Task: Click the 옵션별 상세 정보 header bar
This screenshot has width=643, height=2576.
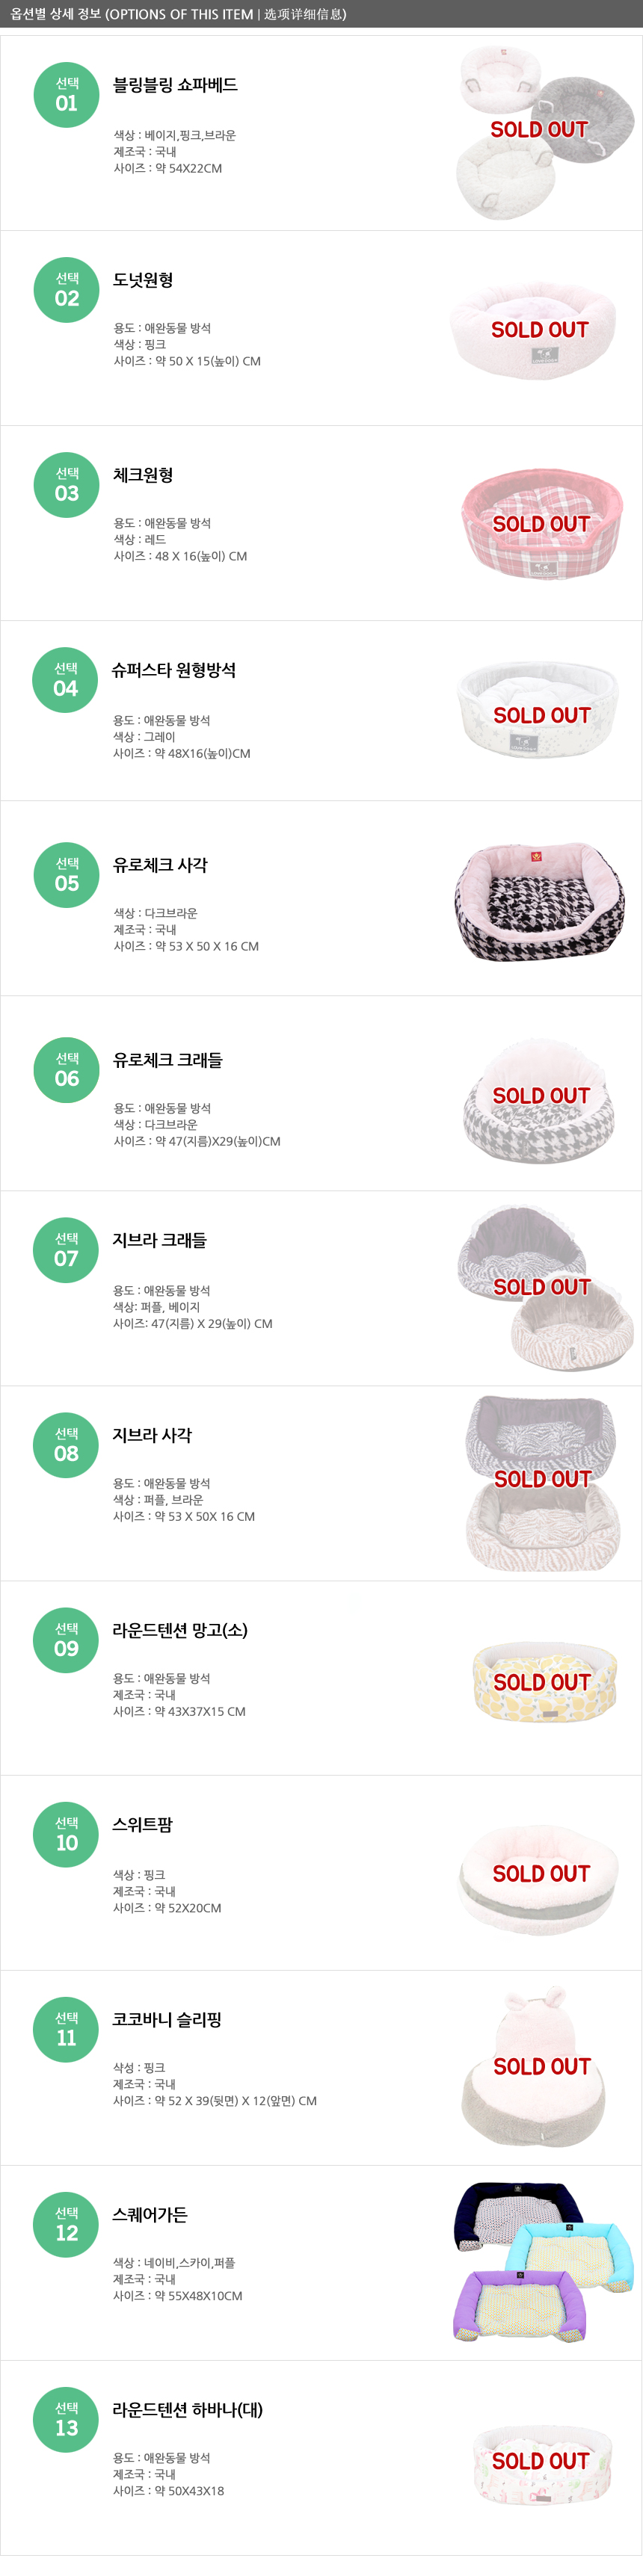Action: tap(321, 14)
